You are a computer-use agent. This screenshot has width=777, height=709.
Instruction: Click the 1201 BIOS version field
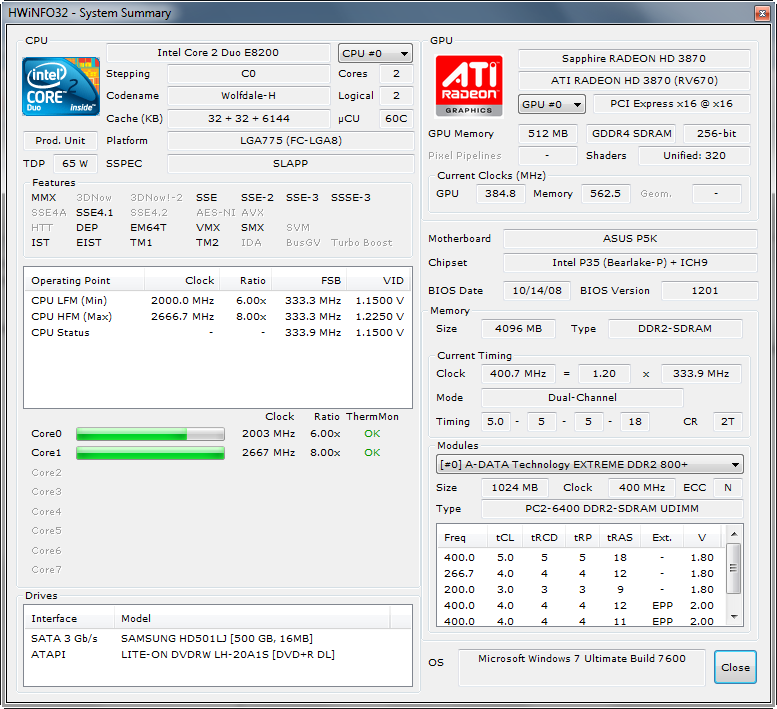point(709,290)
